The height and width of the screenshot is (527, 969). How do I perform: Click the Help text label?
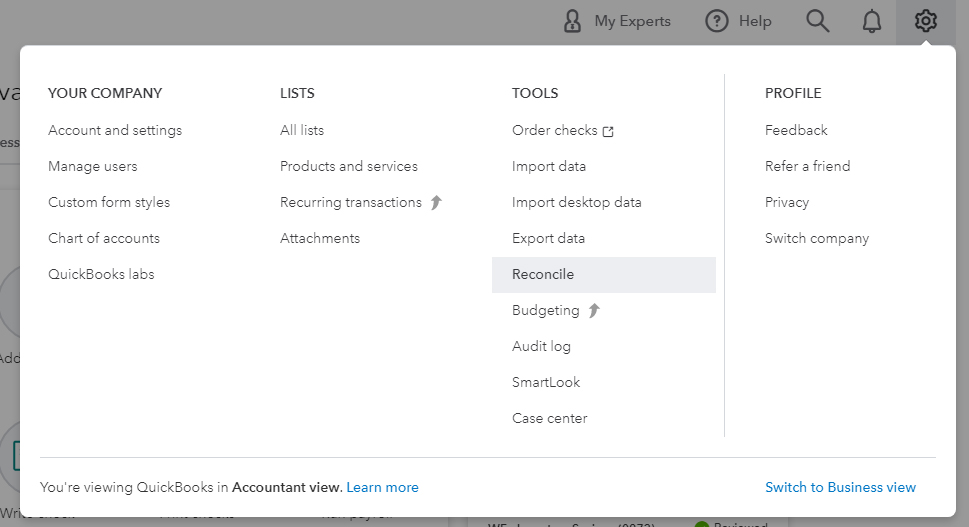(755, 21)
